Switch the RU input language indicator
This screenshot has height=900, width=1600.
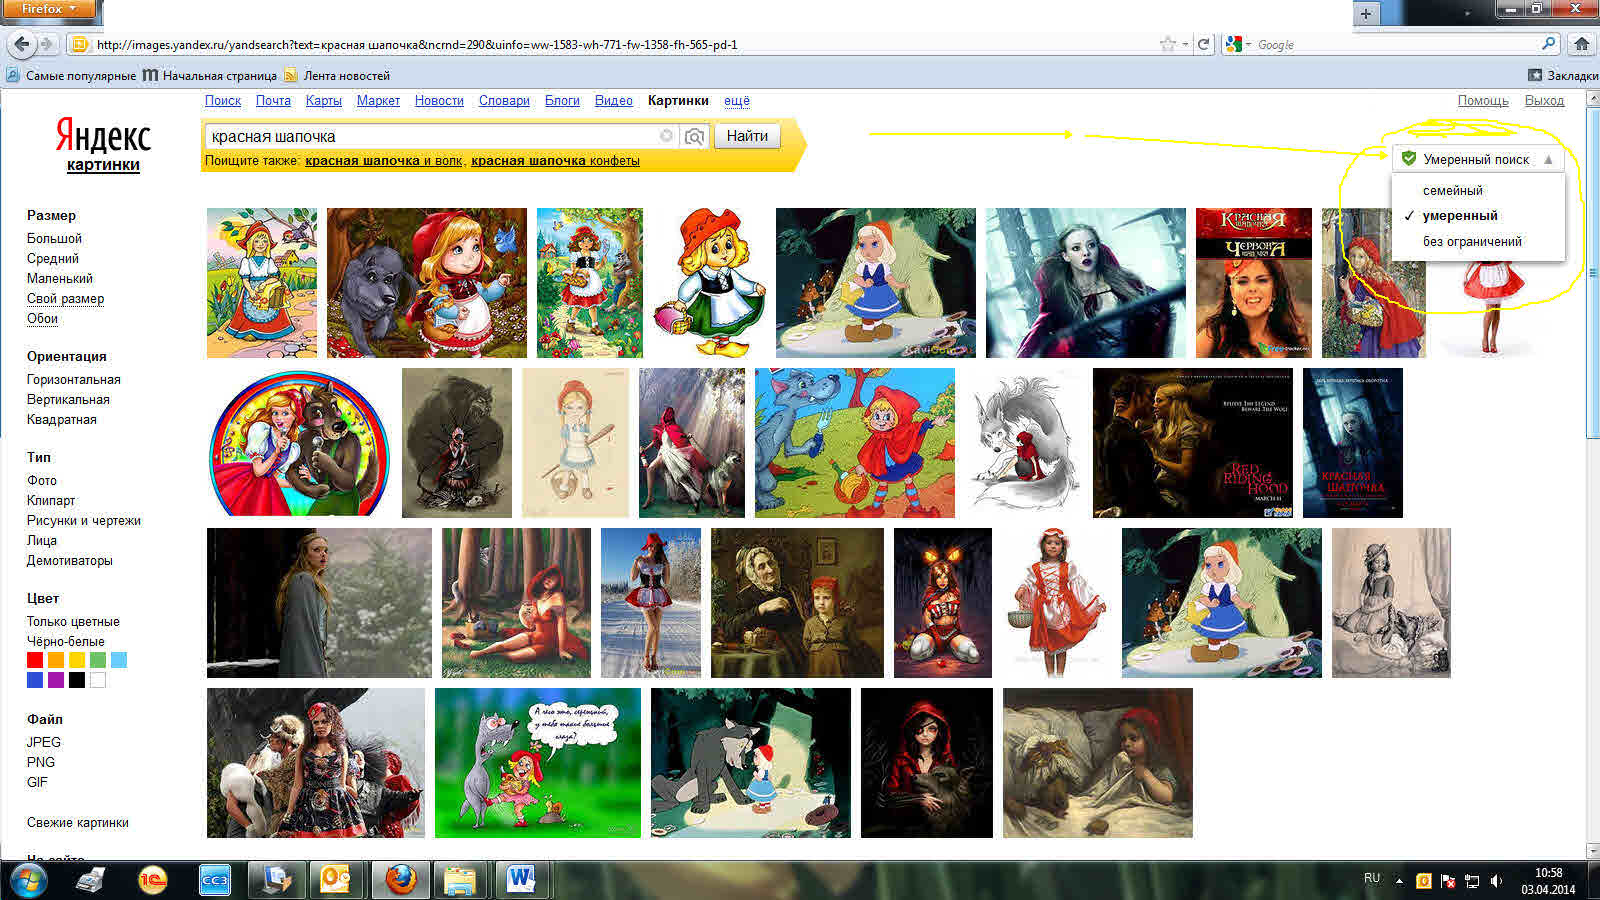(x=1372, y=878)
